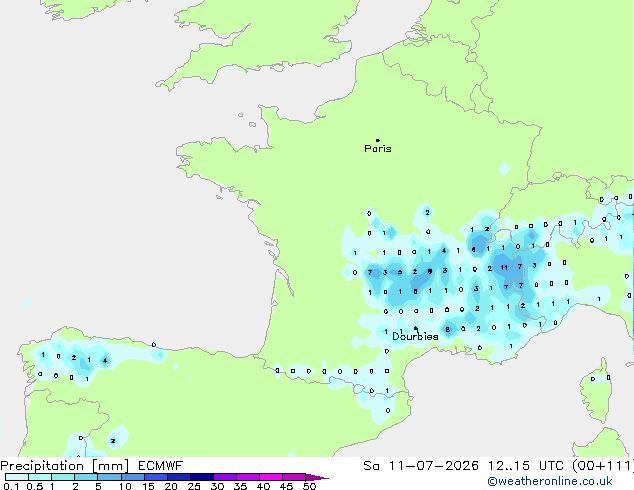634x490 pixels.
Task: Pick the 15 to 20 mm legend swatch
Action: (x=155, y=477)
